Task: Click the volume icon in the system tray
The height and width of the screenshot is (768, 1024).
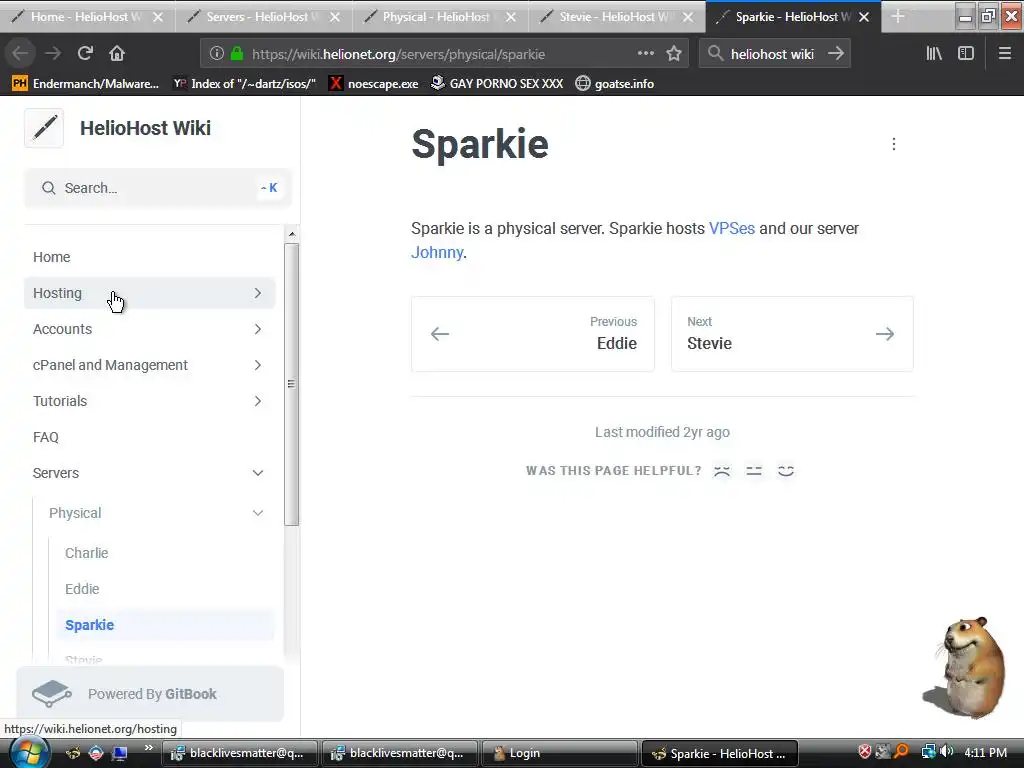Action: 947,752
